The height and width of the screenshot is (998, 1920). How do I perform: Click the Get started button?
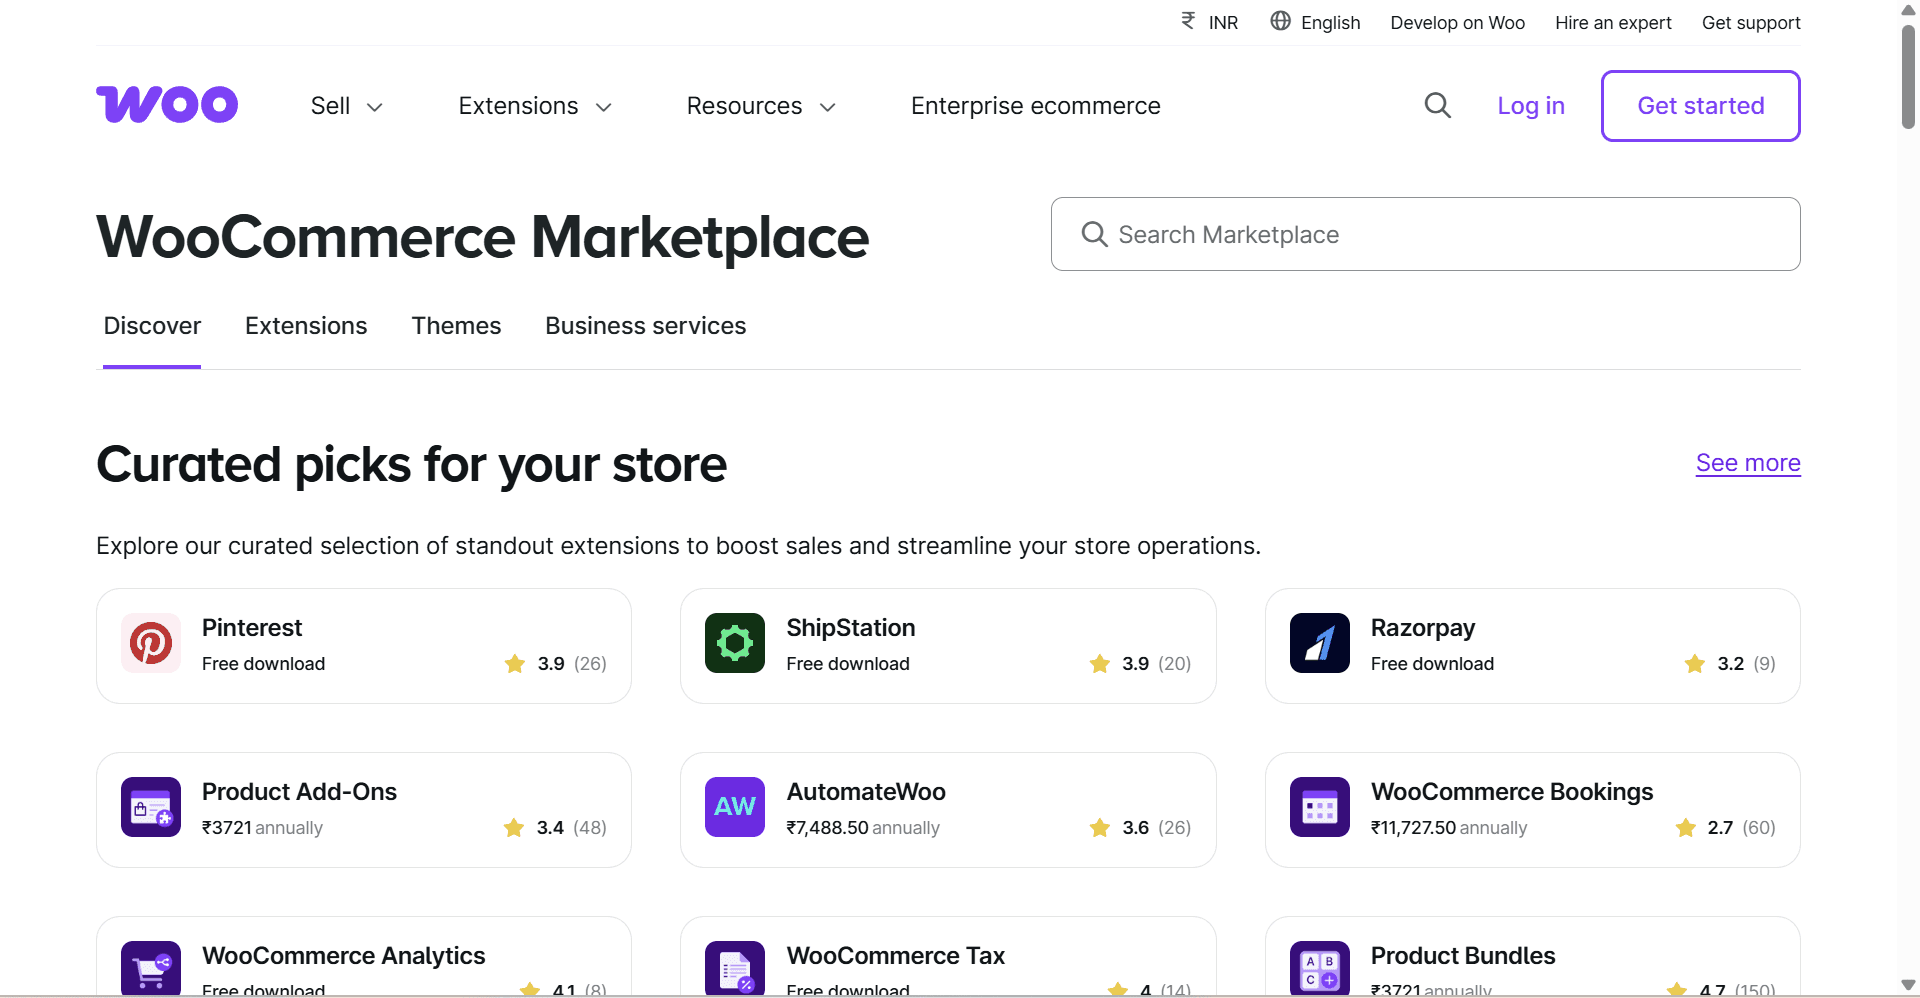[x=1700, y=105]
